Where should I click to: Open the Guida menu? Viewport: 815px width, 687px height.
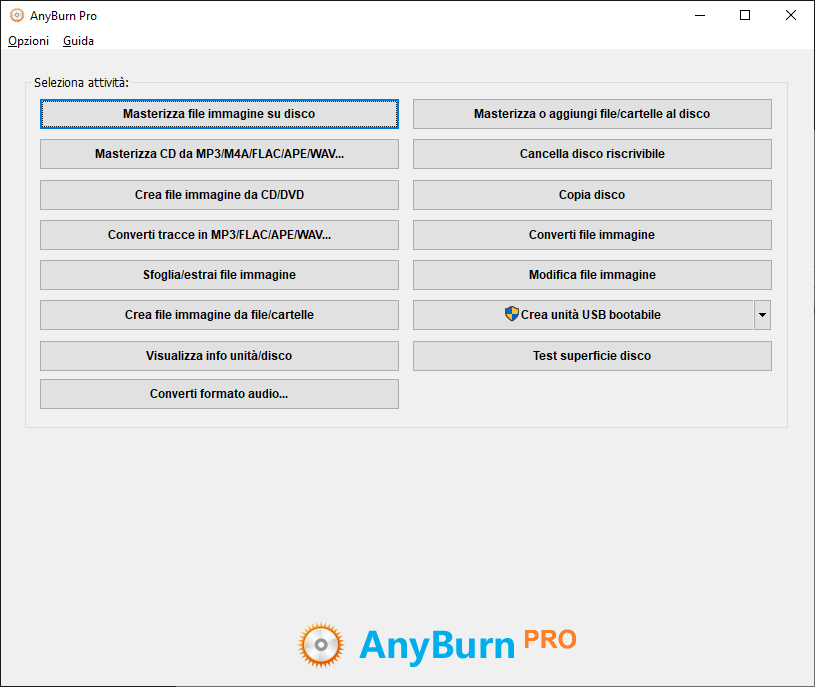[x=78, y=41]
